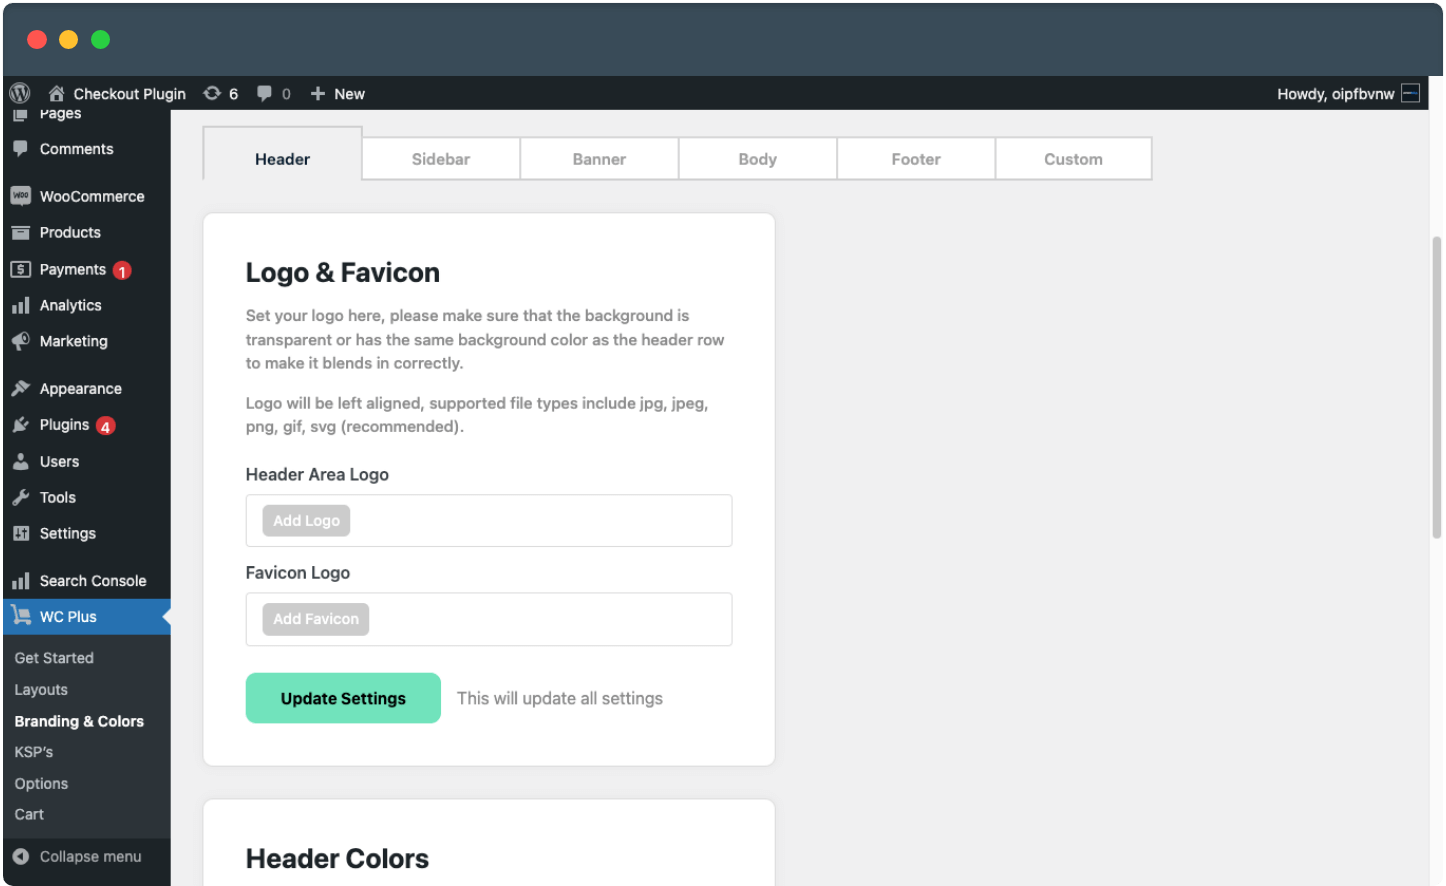Screen dimensions: 1446x886
Task: Click the Plugins plug icon
Action: pyautogui.click(x=20, y=424)
